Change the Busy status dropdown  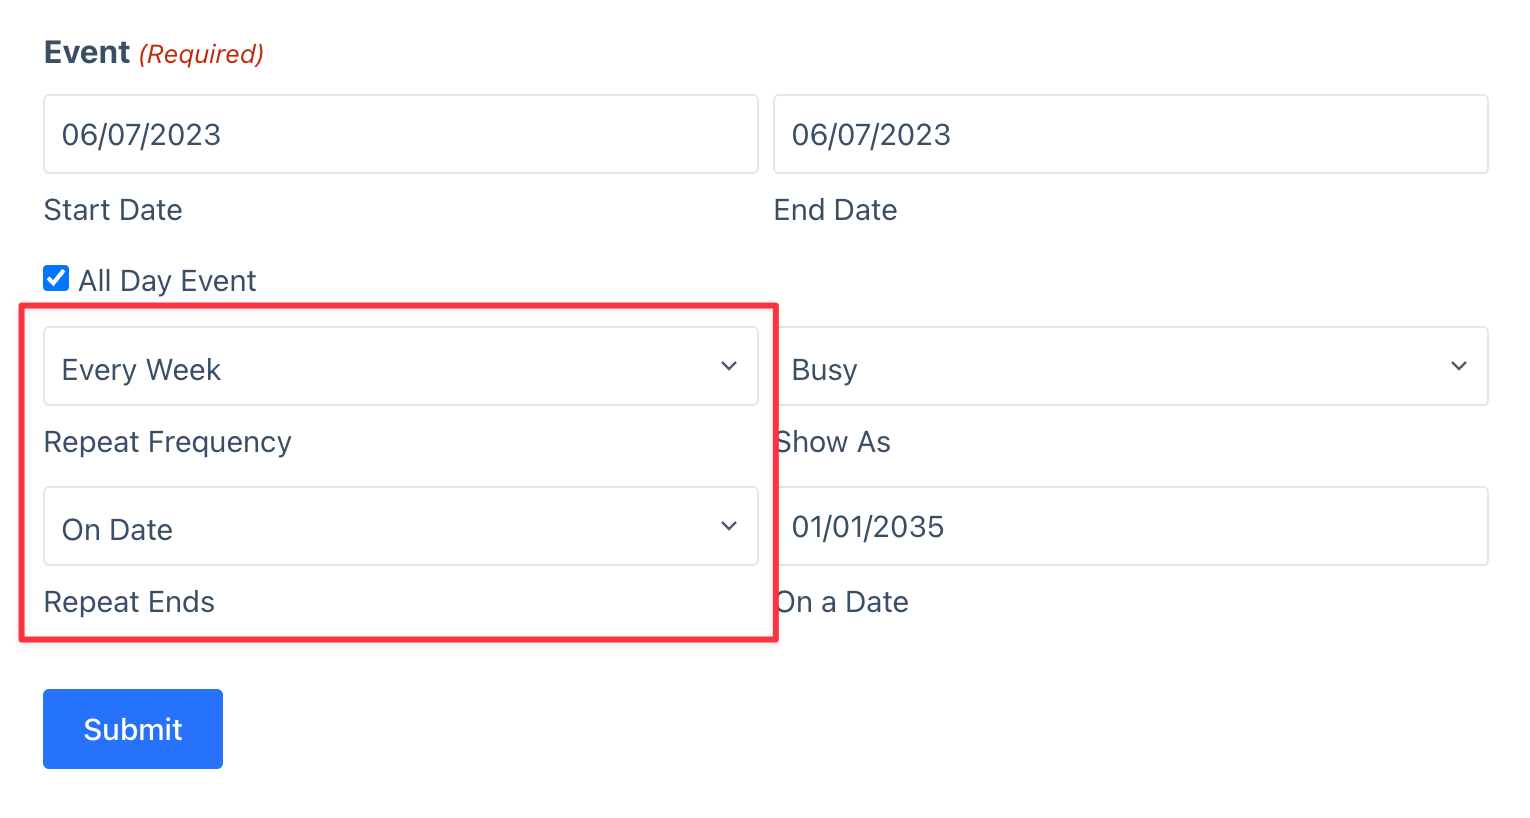(x=1130, y=366)
